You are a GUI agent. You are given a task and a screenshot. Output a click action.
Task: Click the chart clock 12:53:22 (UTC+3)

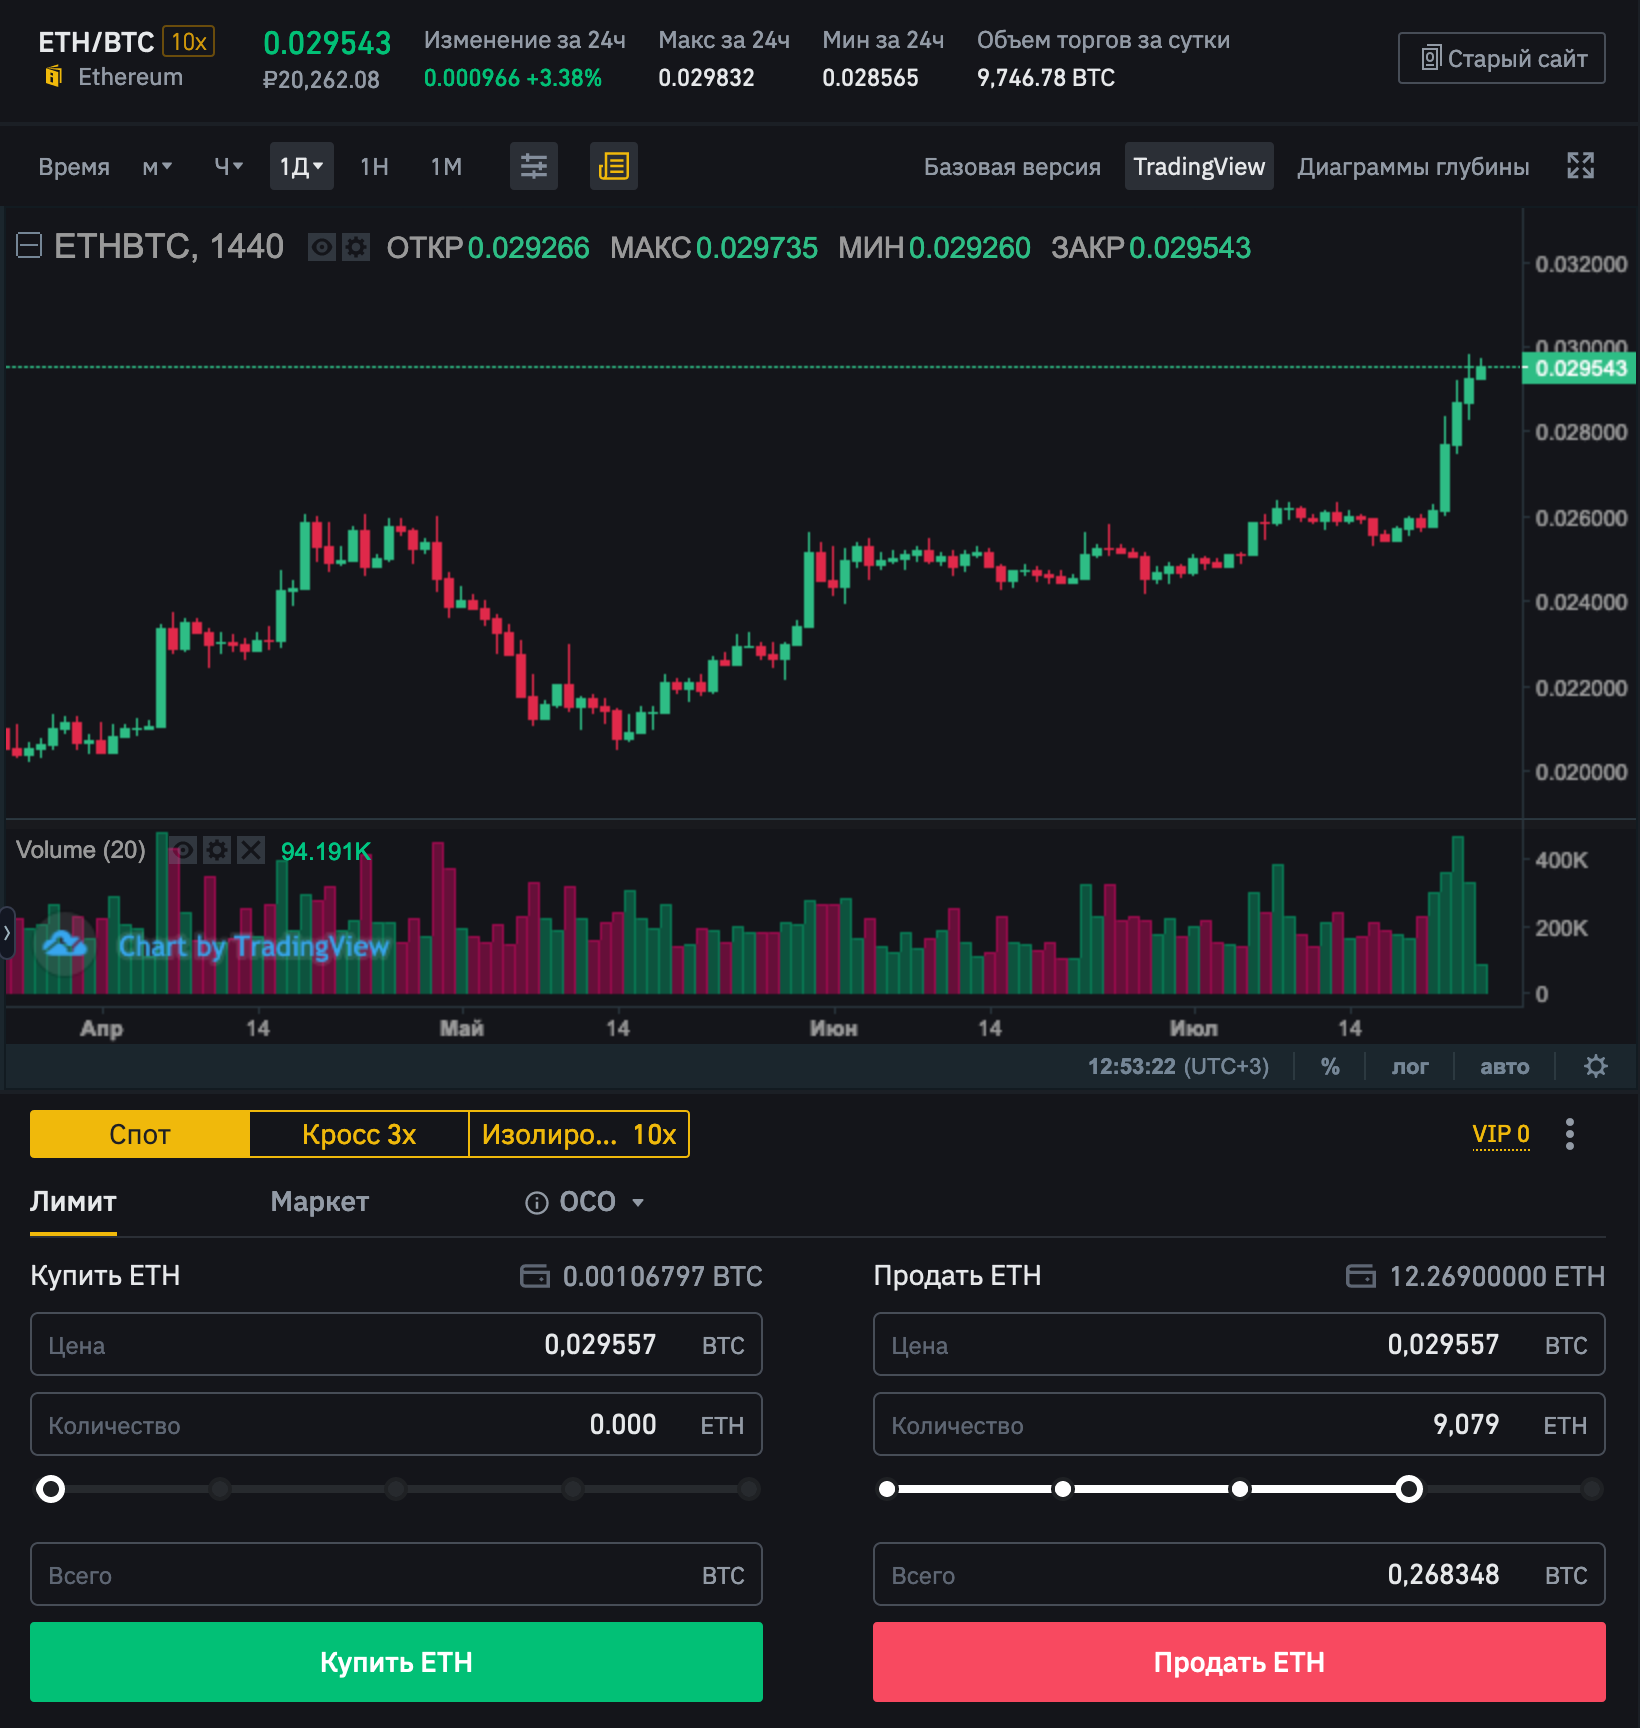(1177, 1066)
